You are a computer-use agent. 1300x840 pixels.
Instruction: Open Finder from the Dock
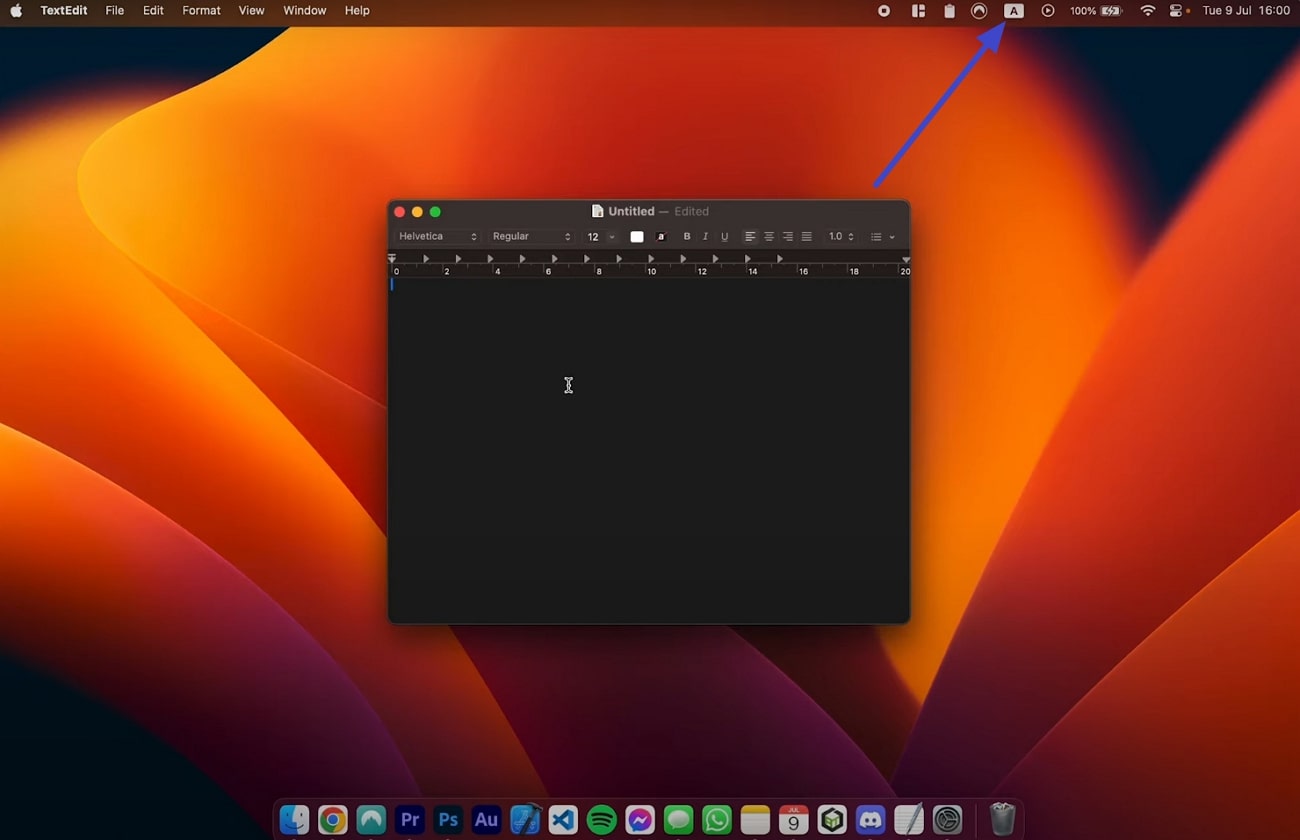(294, 820)
